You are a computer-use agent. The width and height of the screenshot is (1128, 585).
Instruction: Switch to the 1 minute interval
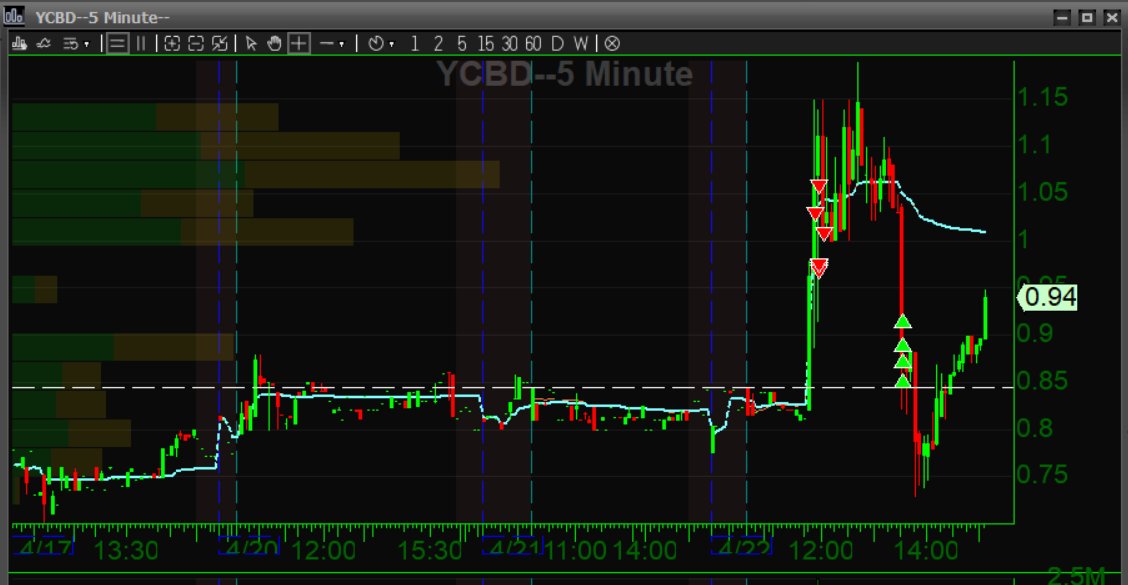click(414, 44)
